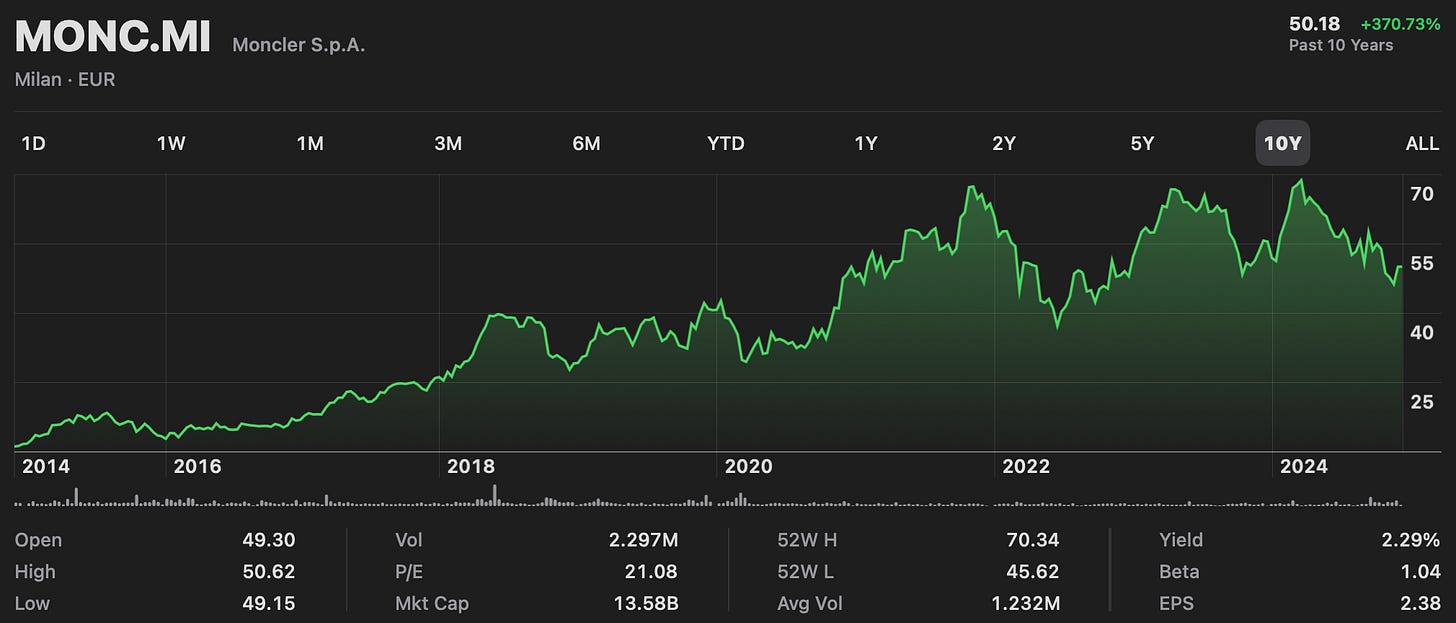Viewport: 1456px width, 623px height.
Task: Click the Yield label
Action: coord(1181,540)
